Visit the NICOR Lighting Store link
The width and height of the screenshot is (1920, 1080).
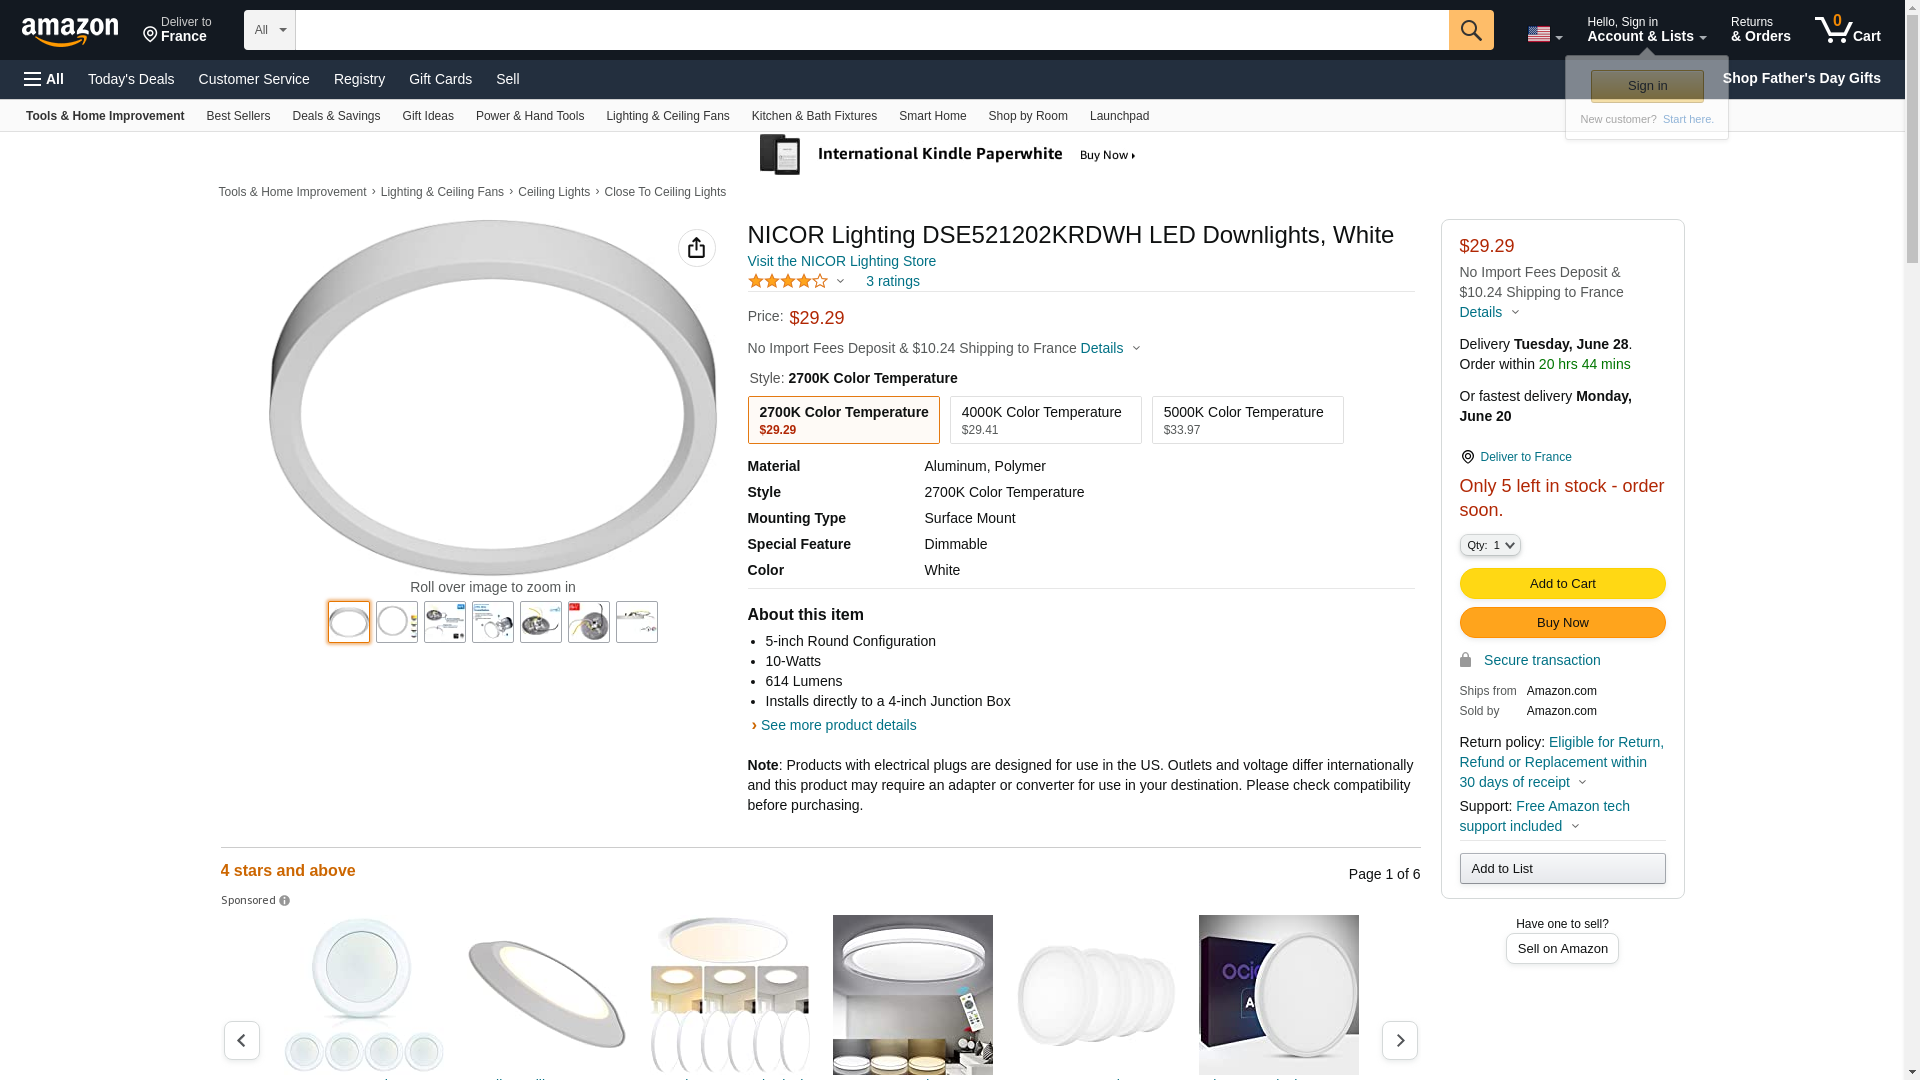click(841, 261)
